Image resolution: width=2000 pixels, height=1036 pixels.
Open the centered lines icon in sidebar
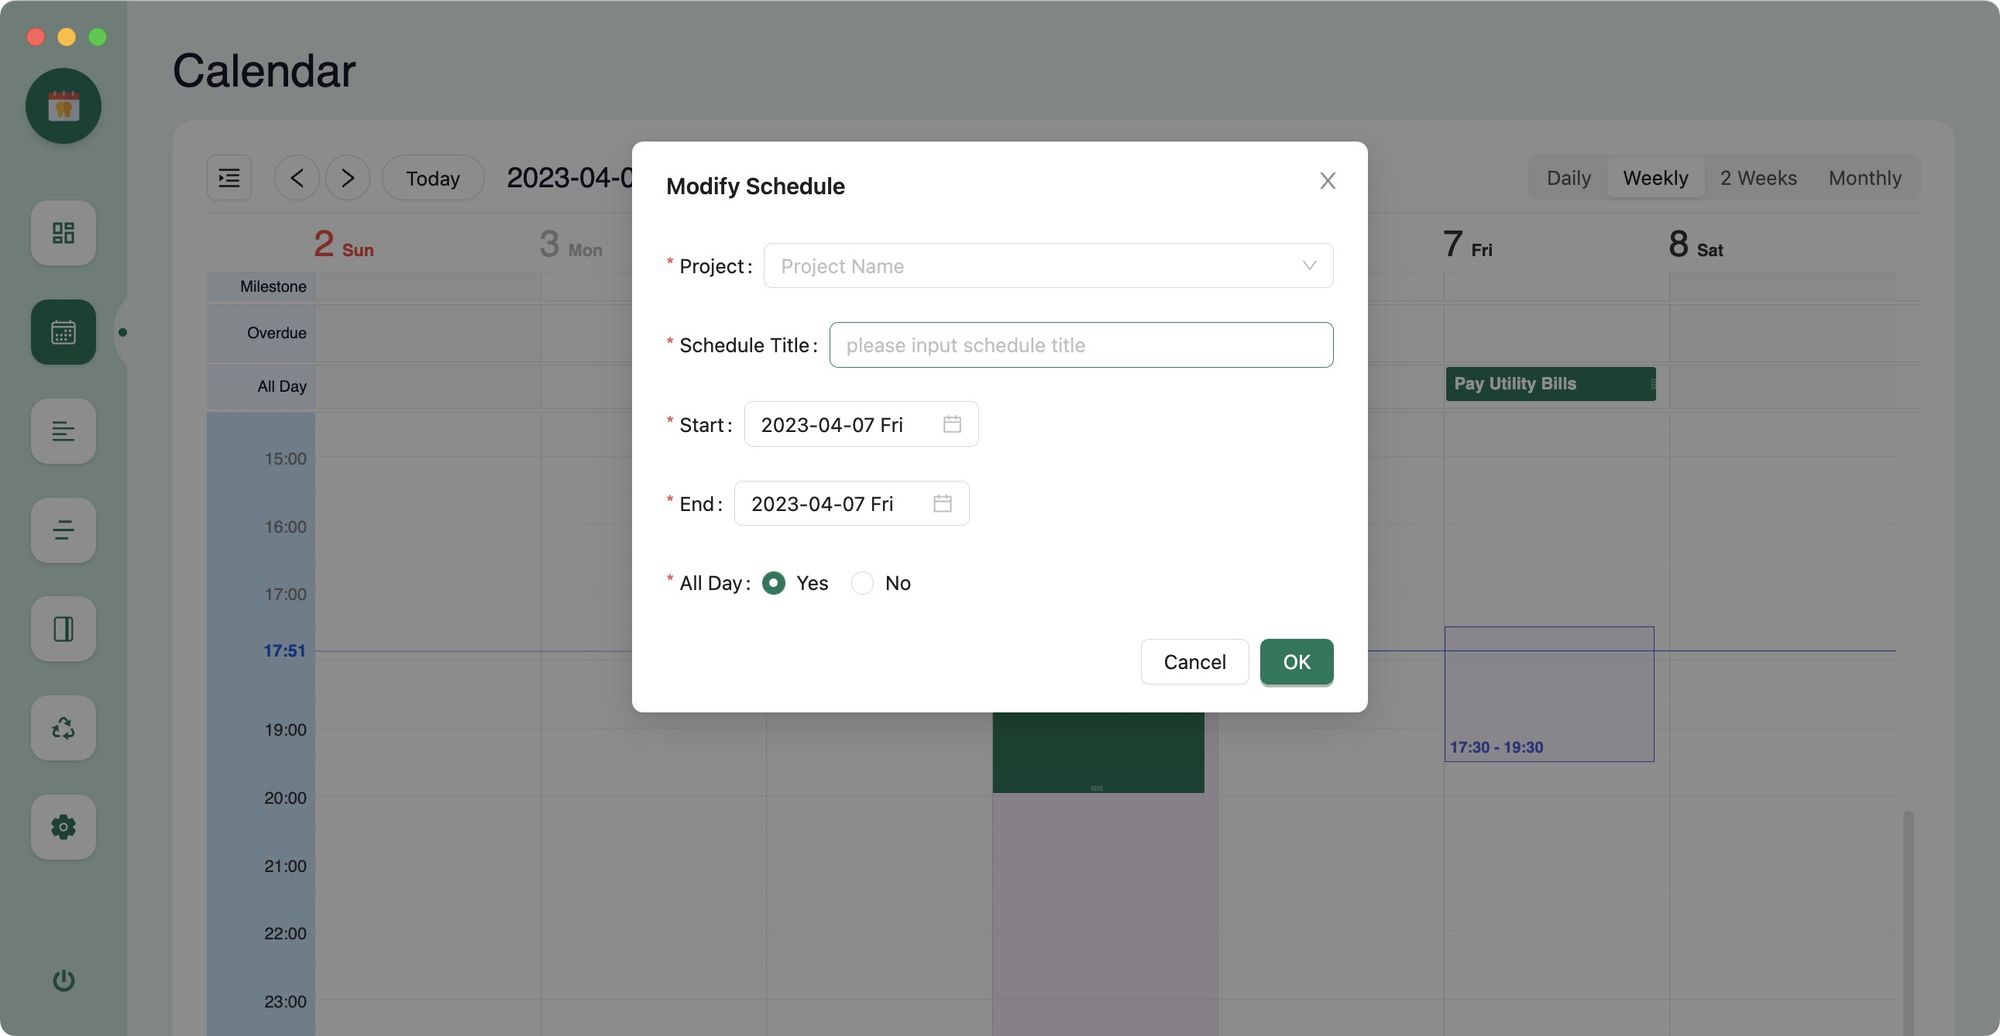[63, 530]
